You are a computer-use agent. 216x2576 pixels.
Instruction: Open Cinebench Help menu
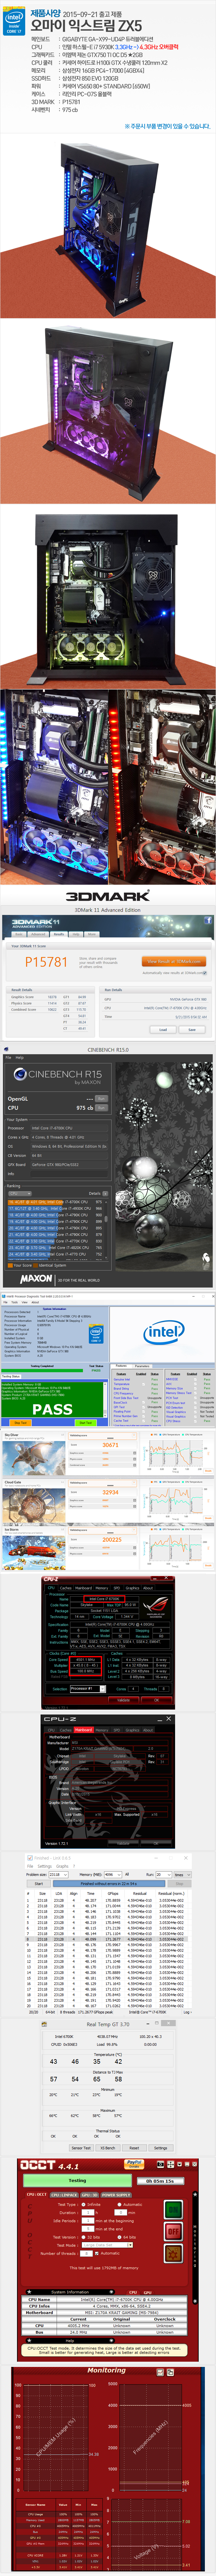pos(19,1058)
